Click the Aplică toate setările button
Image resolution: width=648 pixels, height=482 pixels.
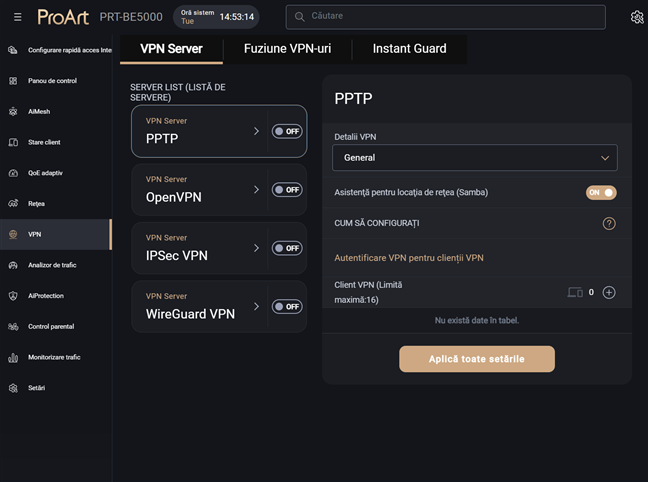point(477,359)
